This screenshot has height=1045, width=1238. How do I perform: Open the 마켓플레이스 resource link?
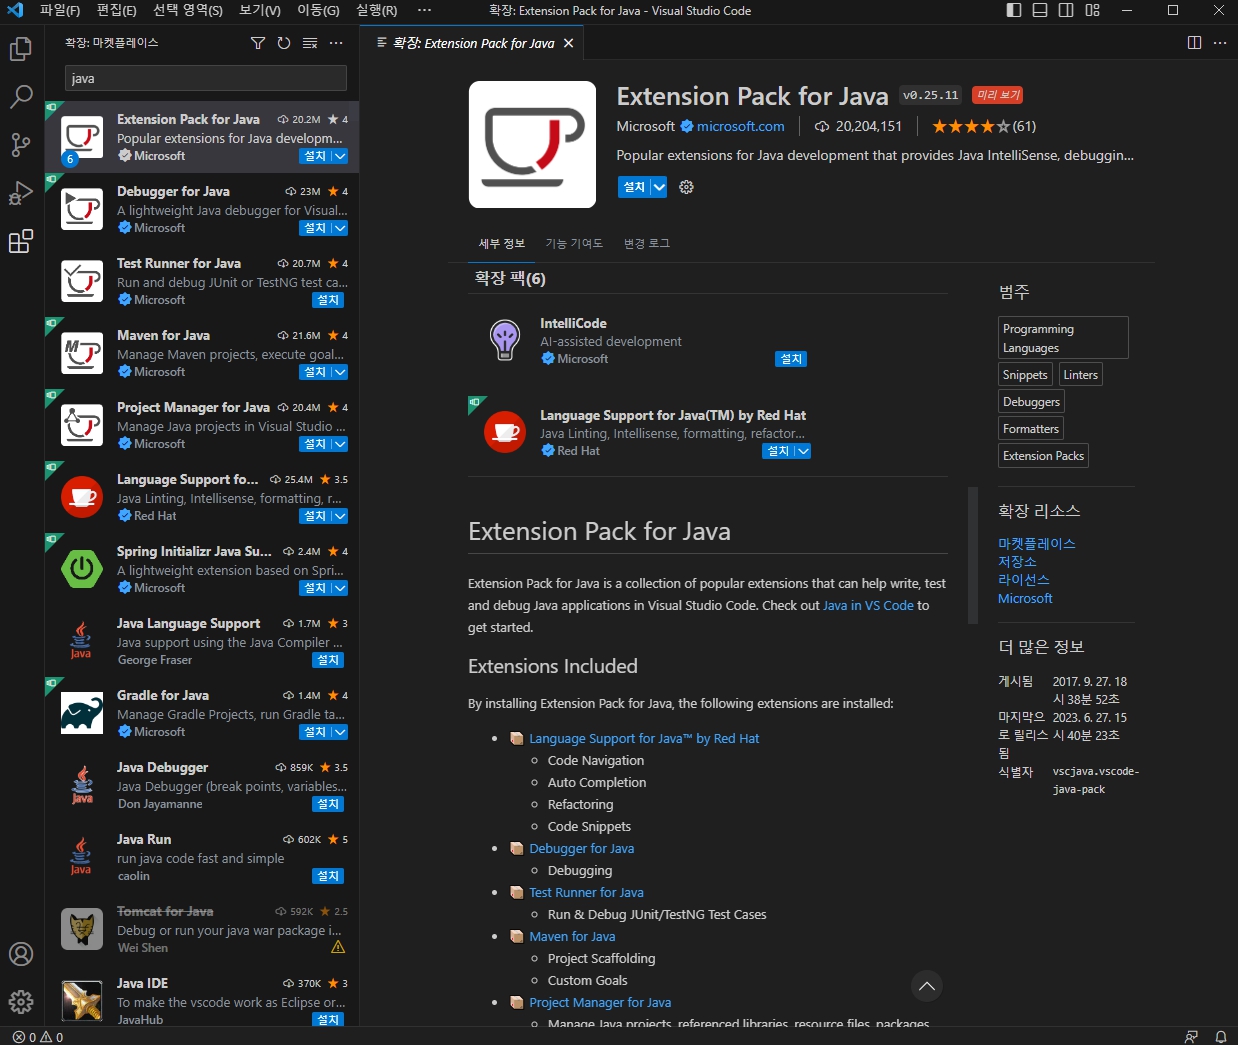point(1037,543)
